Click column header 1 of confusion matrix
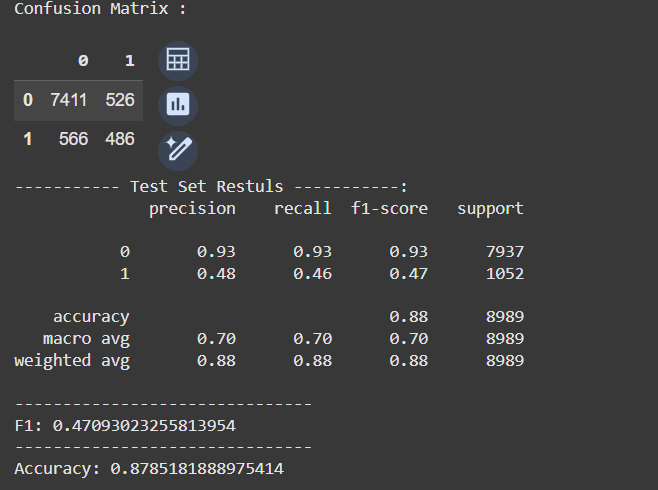The image size is (658, 490). (x=129, y=61)
